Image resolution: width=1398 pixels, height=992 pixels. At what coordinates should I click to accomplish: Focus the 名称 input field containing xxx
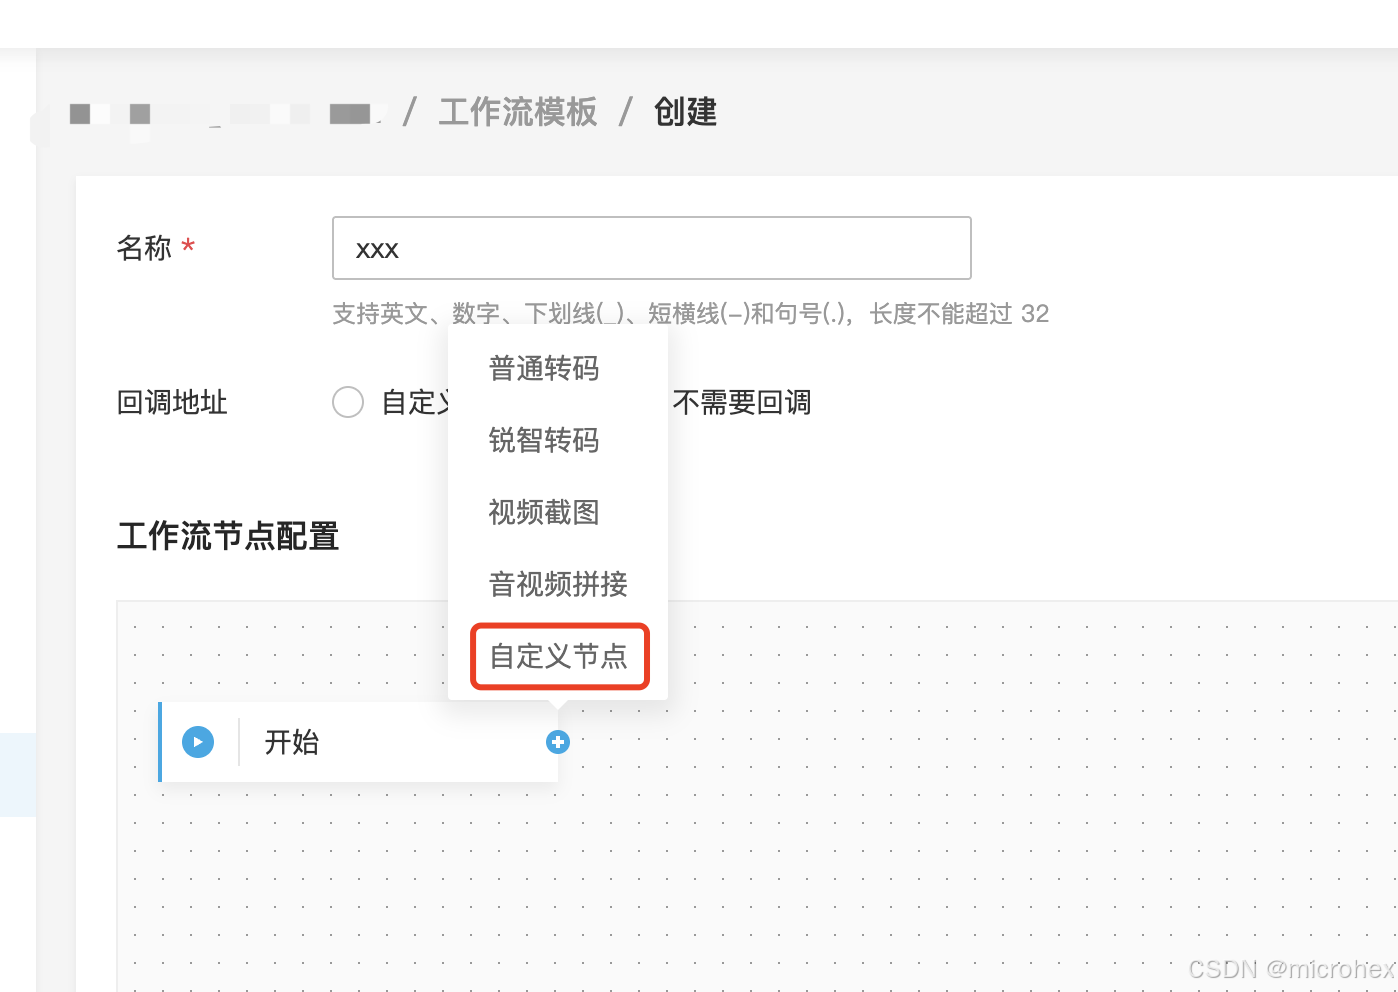pyautogui.click(x=651, y=248)
